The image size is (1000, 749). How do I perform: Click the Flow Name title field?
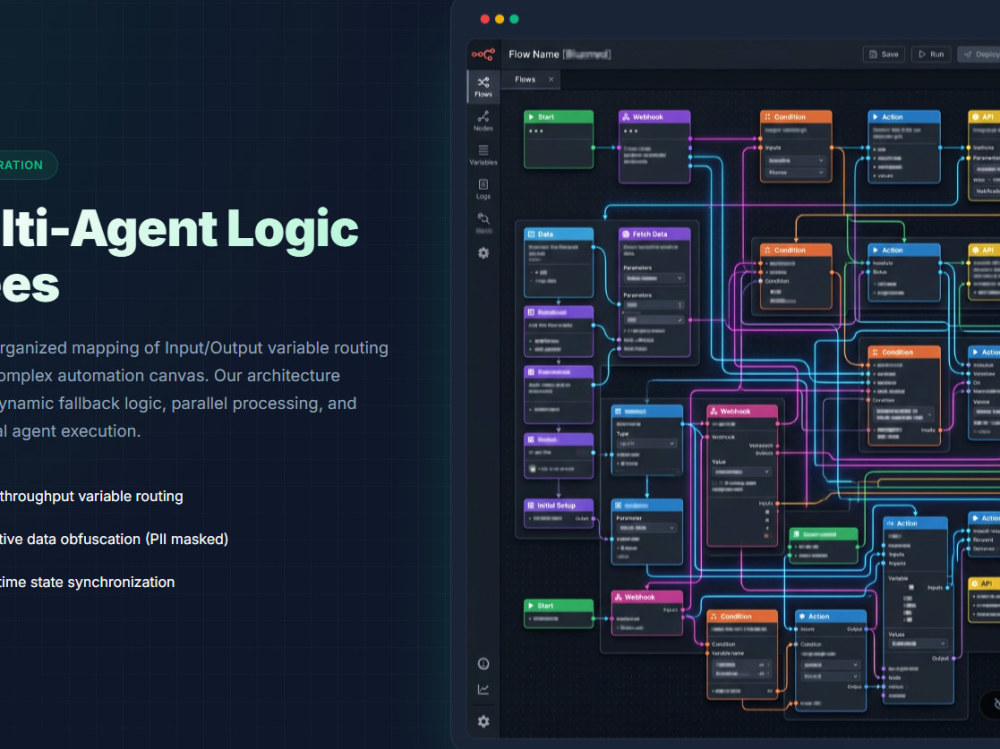click(x=559, y=54)
